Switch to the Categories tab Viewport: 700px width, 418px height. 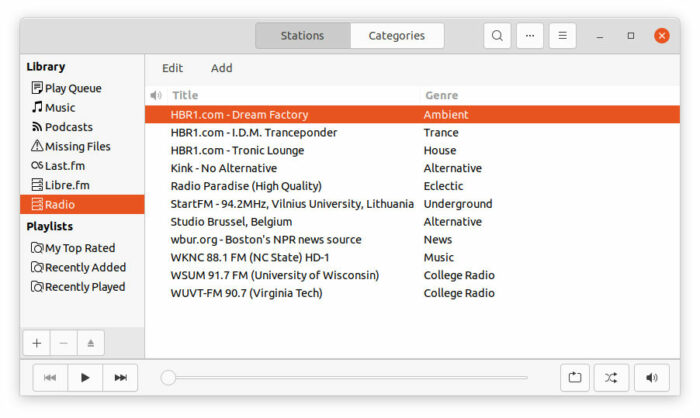[x=397, y=36]
